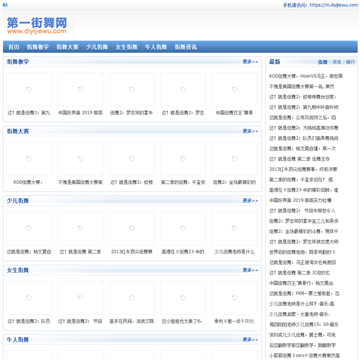The height and width of the screenshot is (360, 360).
Task: Open 街舞资讯 in the navigation bar
Action: pos(186,47)
